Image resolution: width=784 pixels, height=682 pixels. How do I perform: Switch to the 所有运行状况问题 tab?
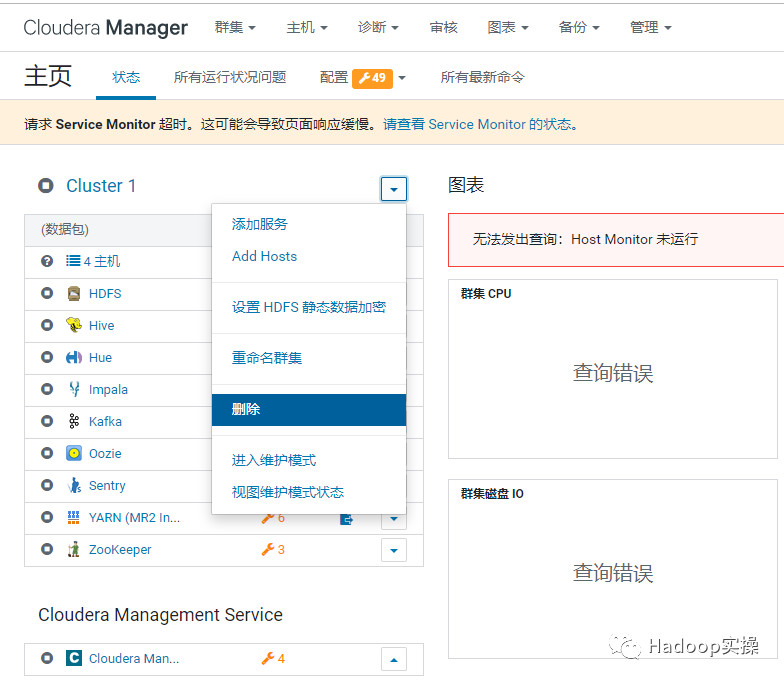point(230,77)
